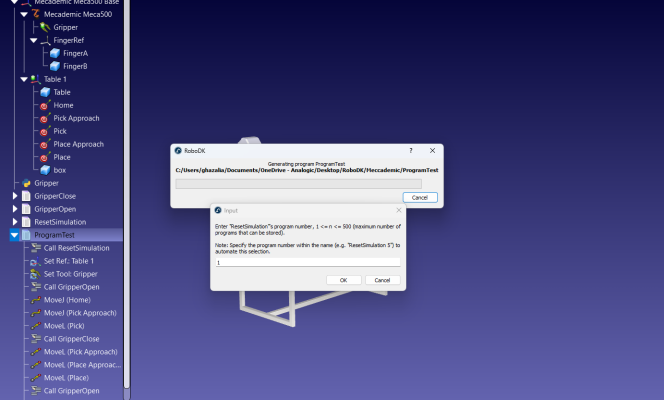The width and height of the screenshot is (664, 400).
Task: Select the Call GripperClose instruction icon
Action: click(x=36, y=339)
